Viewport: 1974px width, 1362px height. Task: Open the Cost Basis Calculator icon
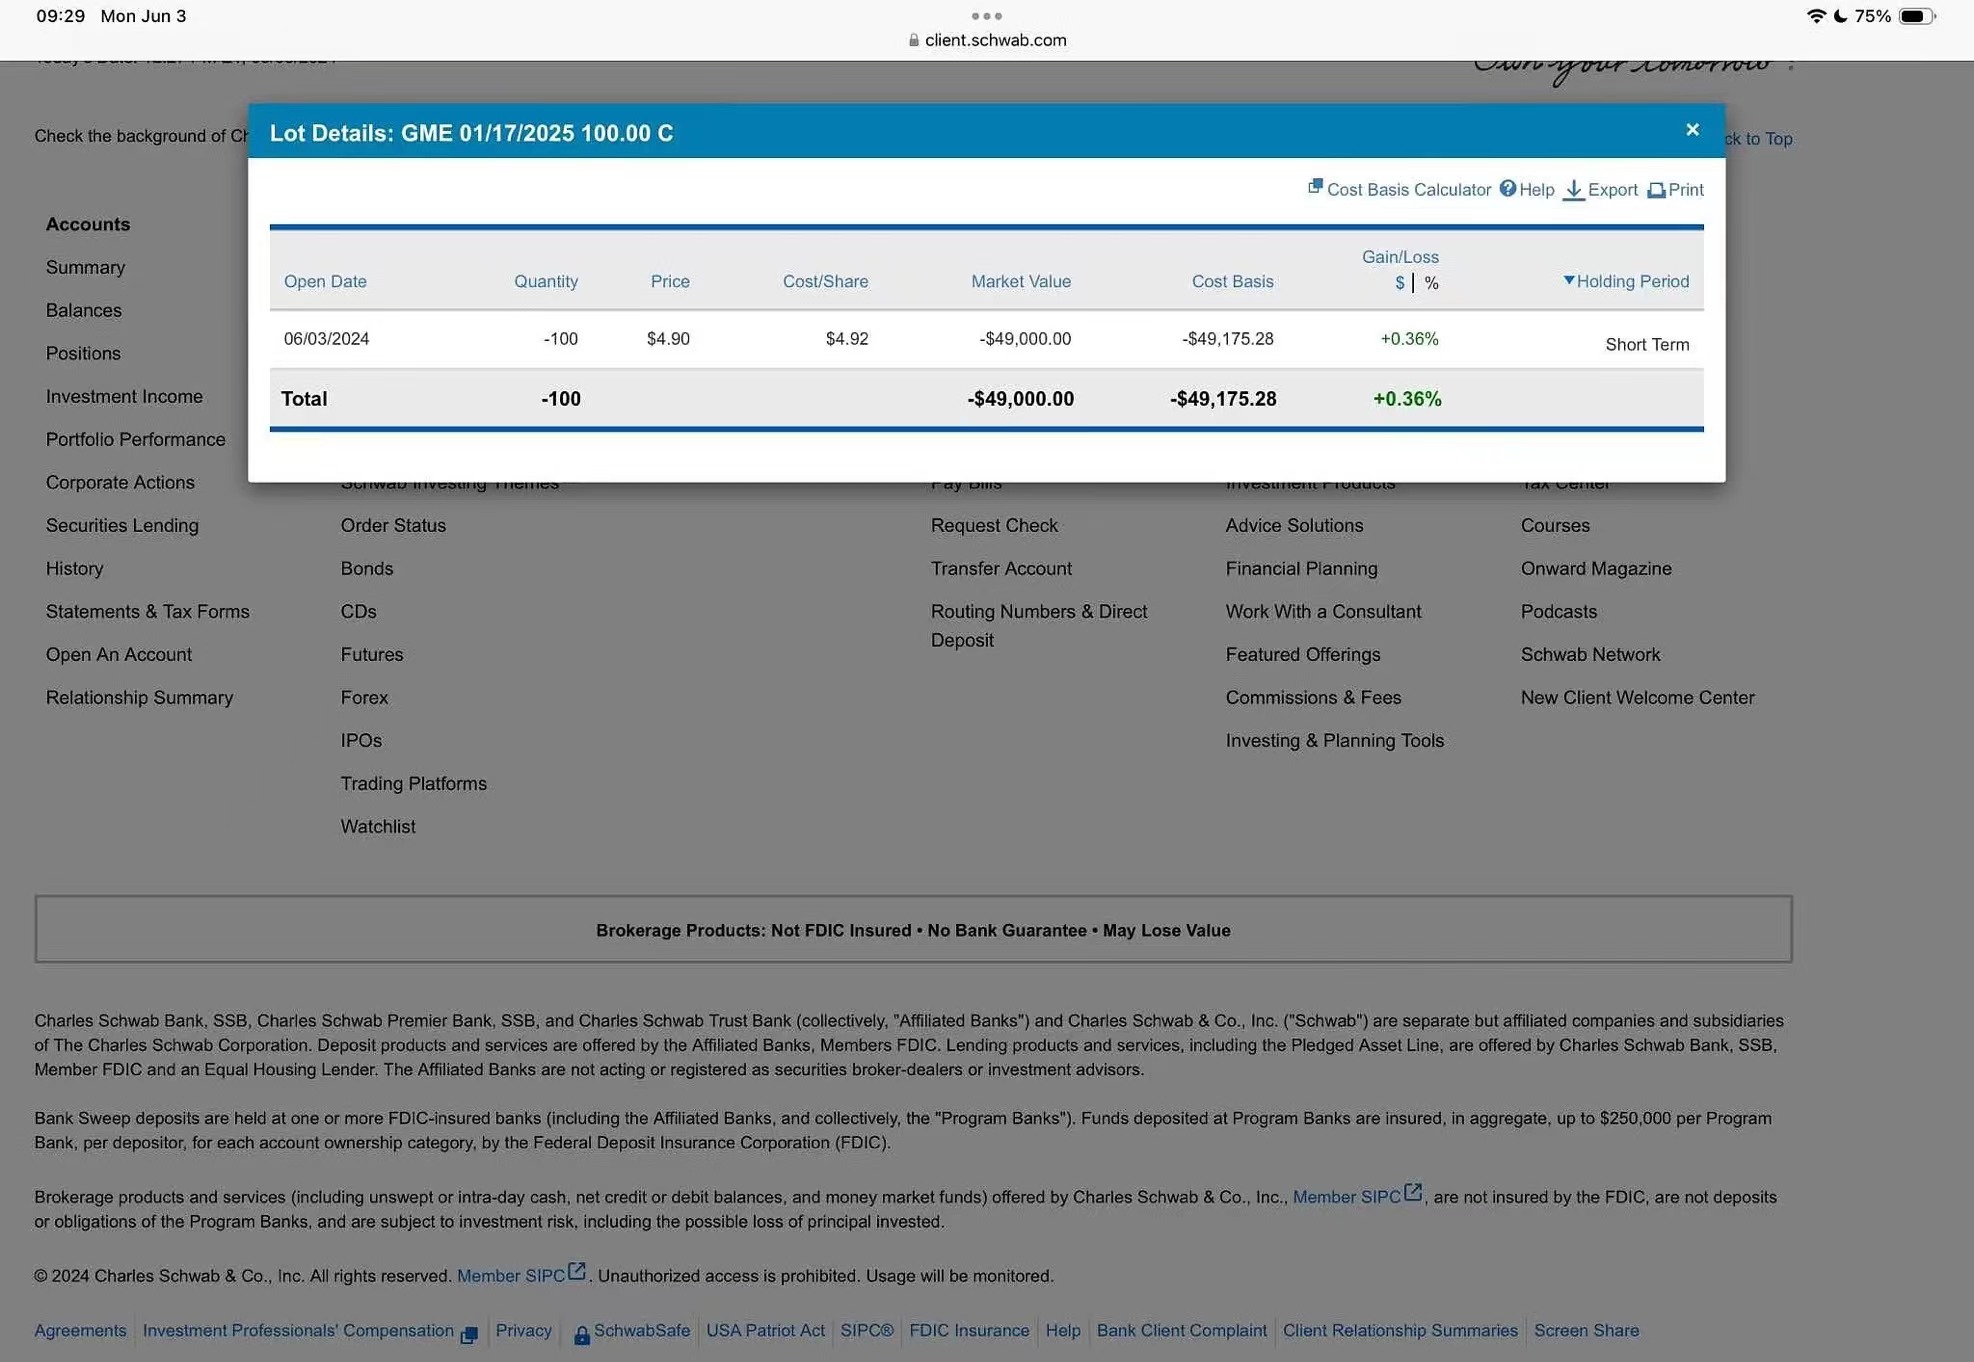coord(1315,187)
